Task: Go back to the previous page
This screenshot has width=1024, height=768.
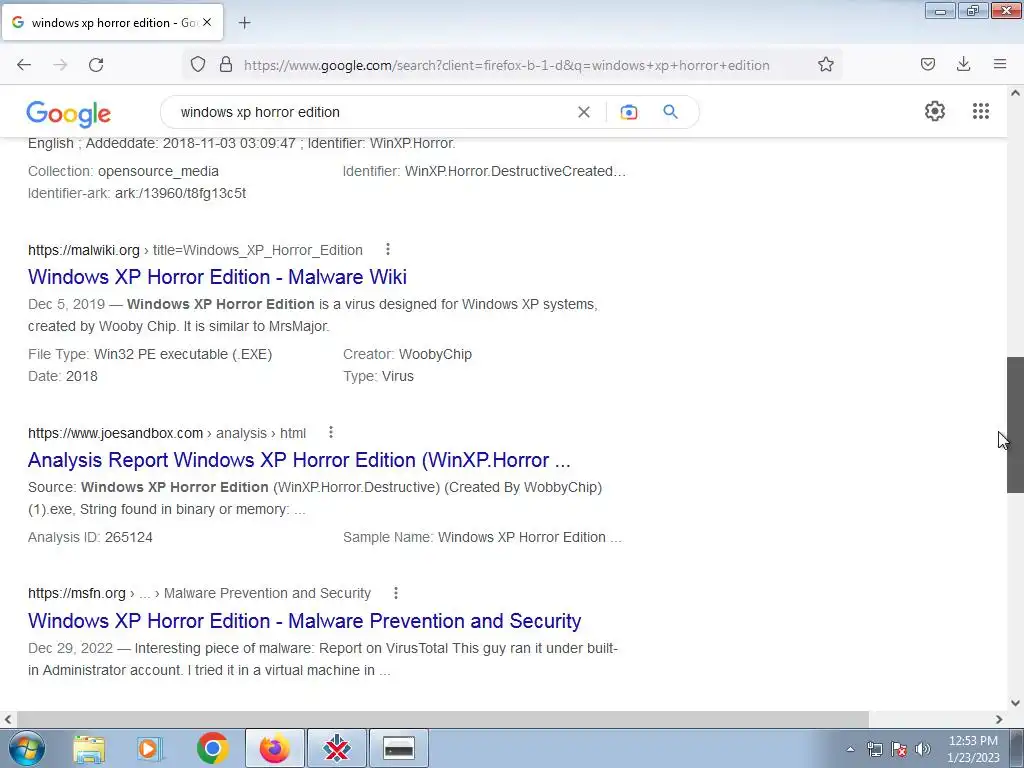Action: click(x=24, y=65)
